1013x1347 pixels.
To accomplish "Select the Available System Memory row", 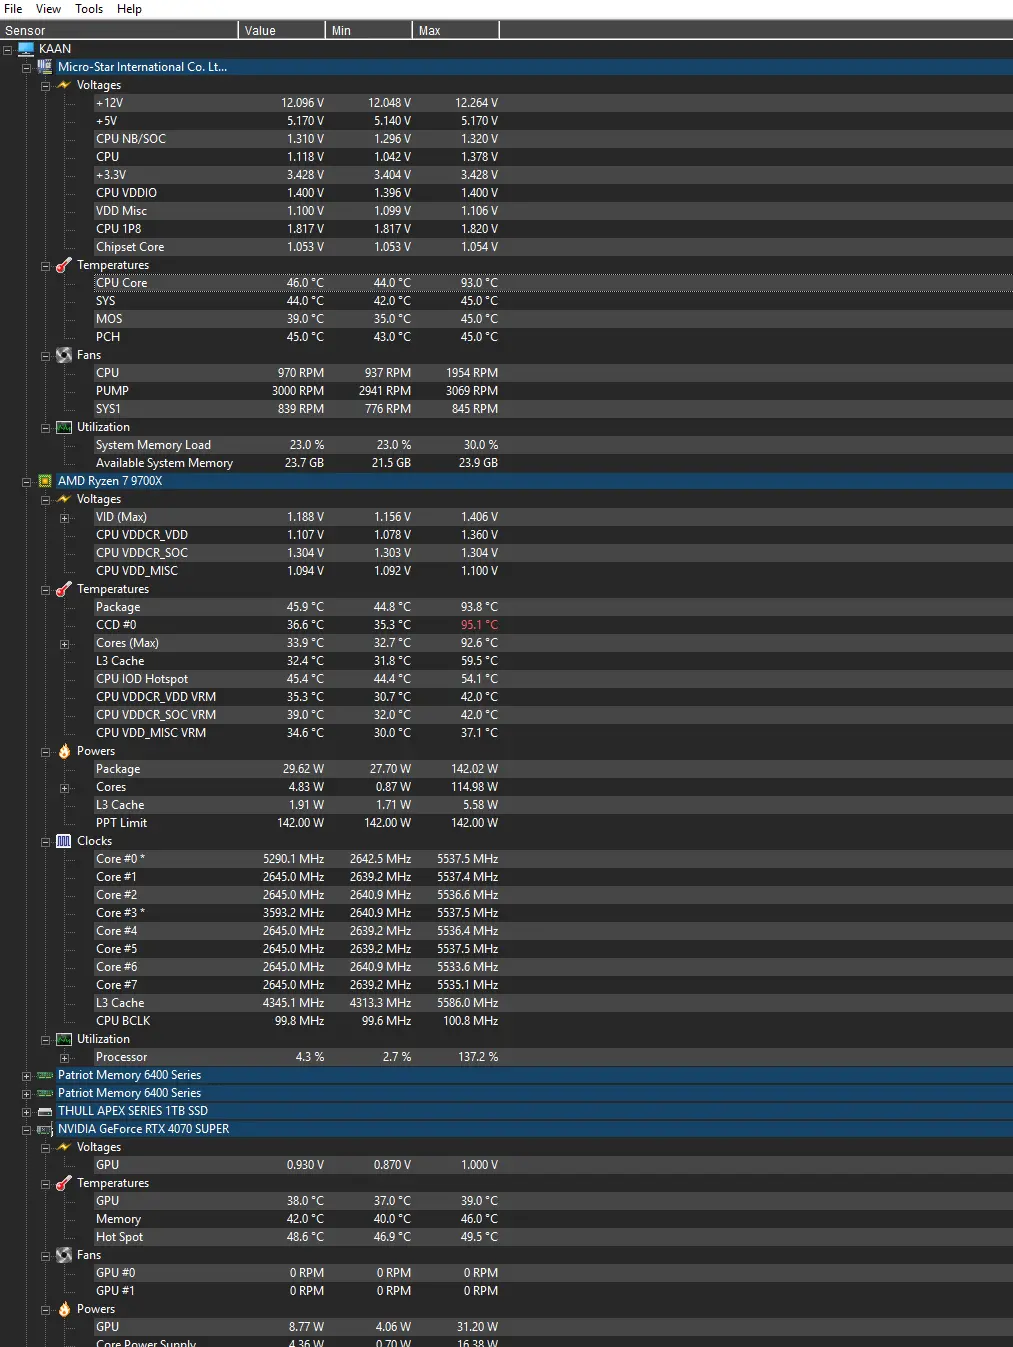I will 553,463.
